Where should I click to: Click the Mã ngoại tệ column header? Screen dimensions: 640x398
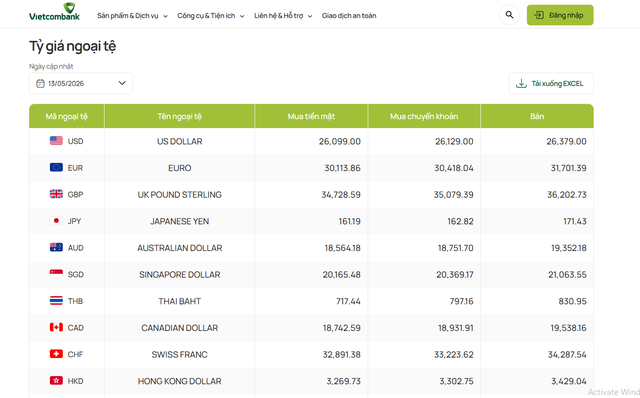tap(67, 116)
